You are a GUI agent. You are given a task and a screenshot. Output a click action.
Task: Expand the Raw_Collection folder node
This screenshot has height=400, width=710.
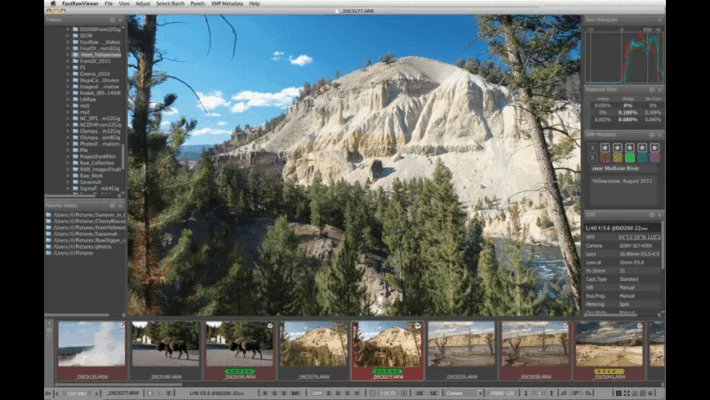coord(68,163)
